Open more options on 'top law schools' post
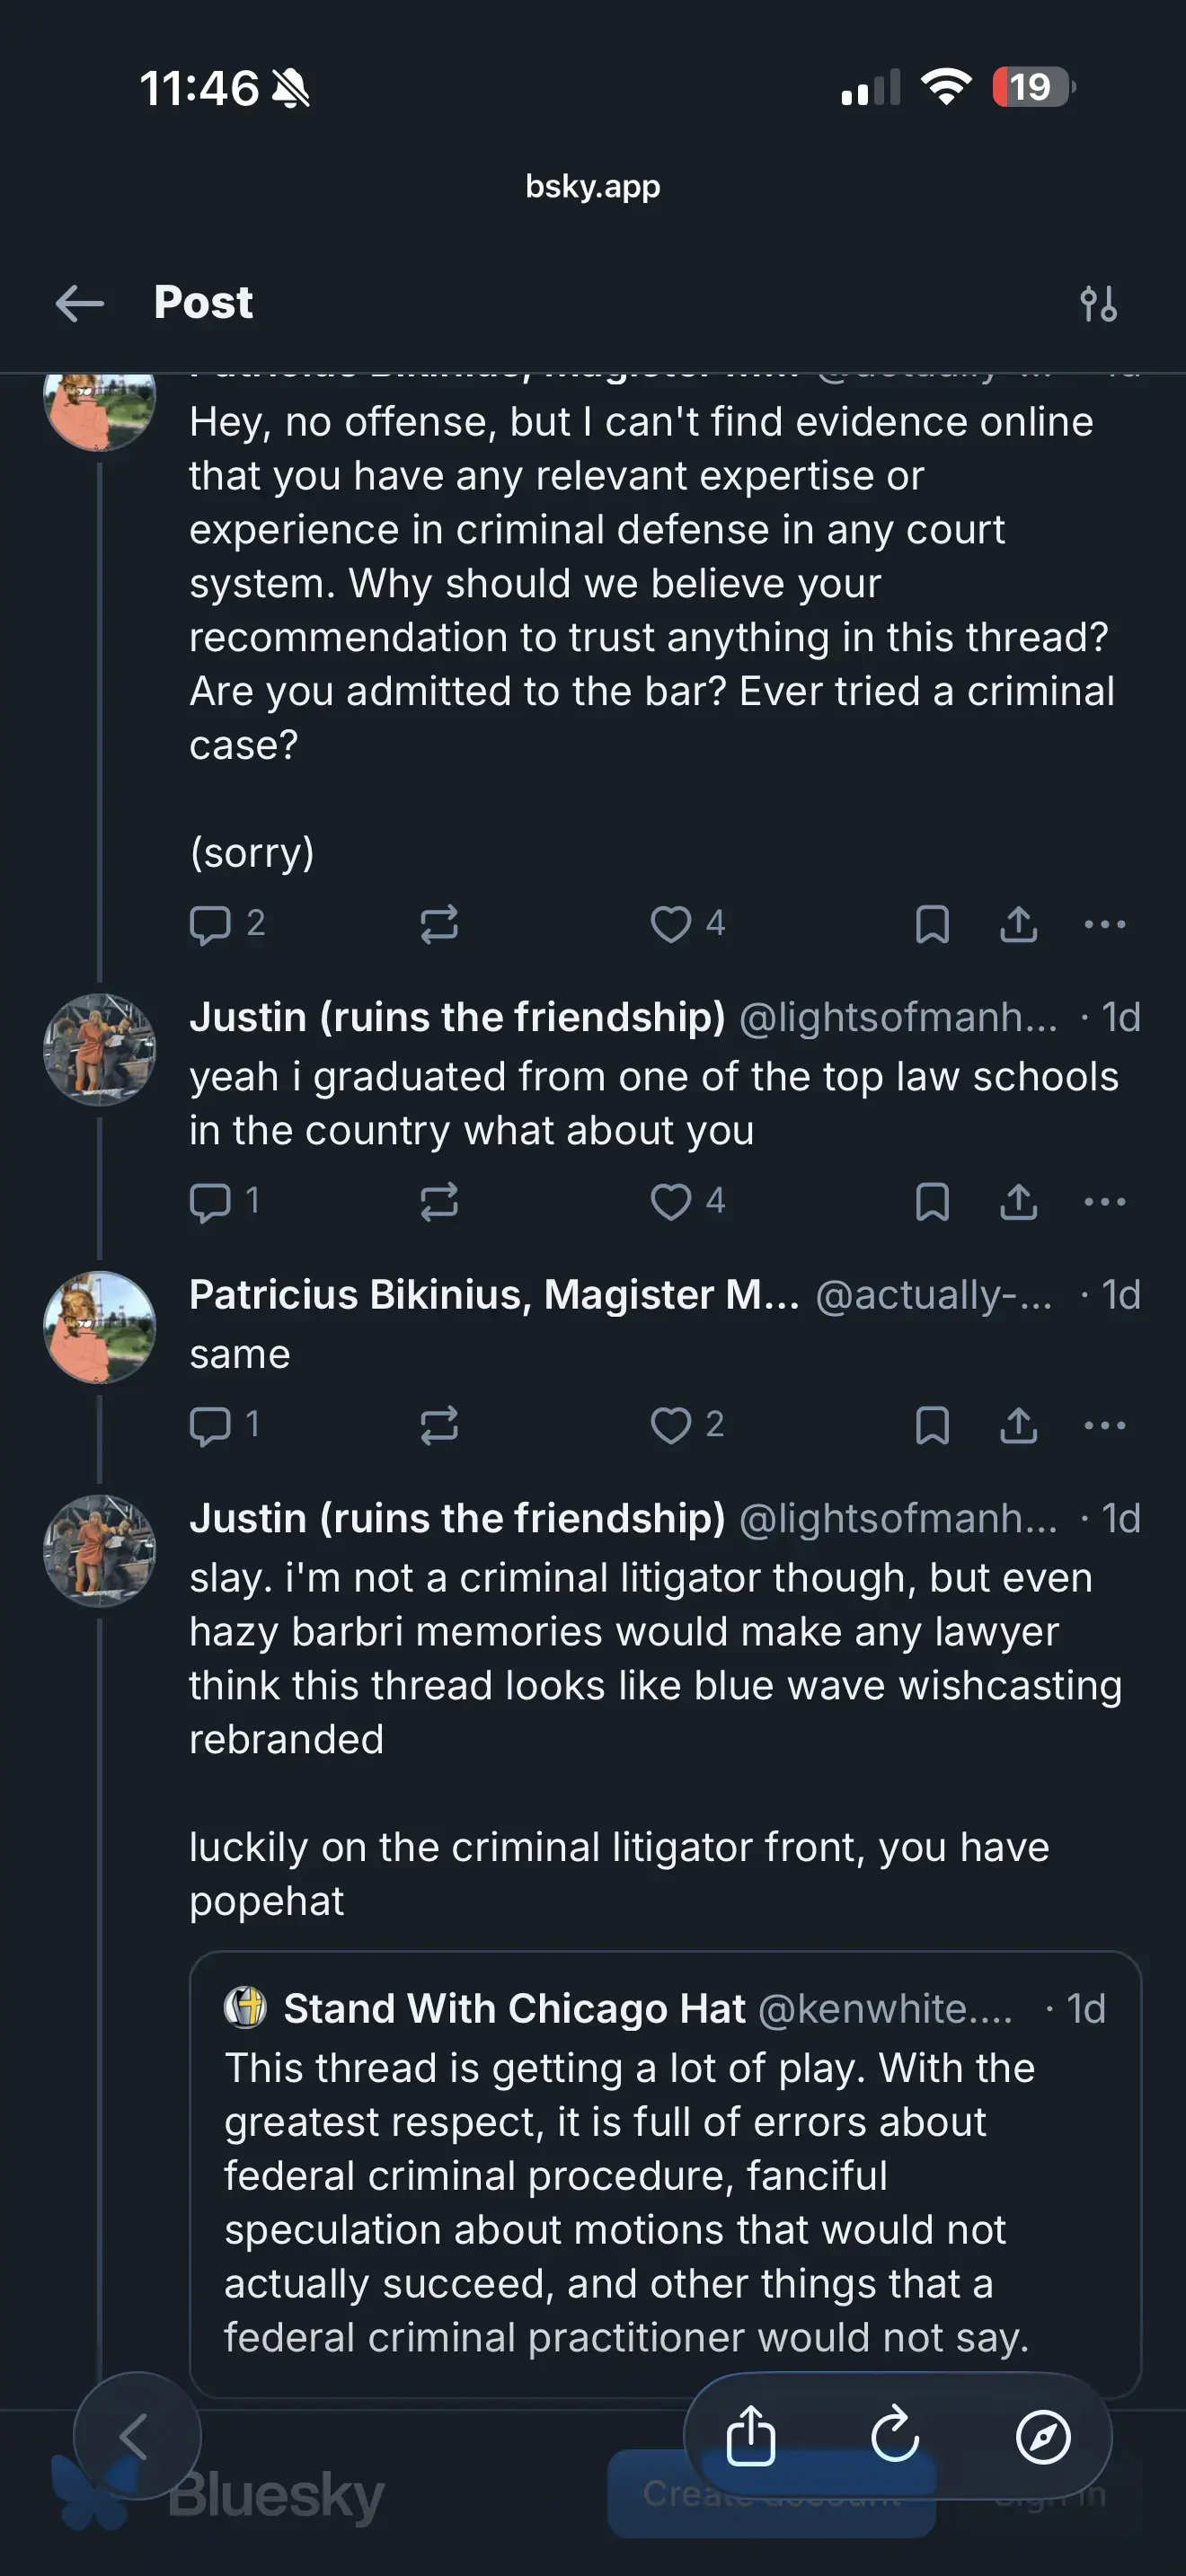Image resolution: width=1186 pixels, height=2576 pixels. 1104,1201
